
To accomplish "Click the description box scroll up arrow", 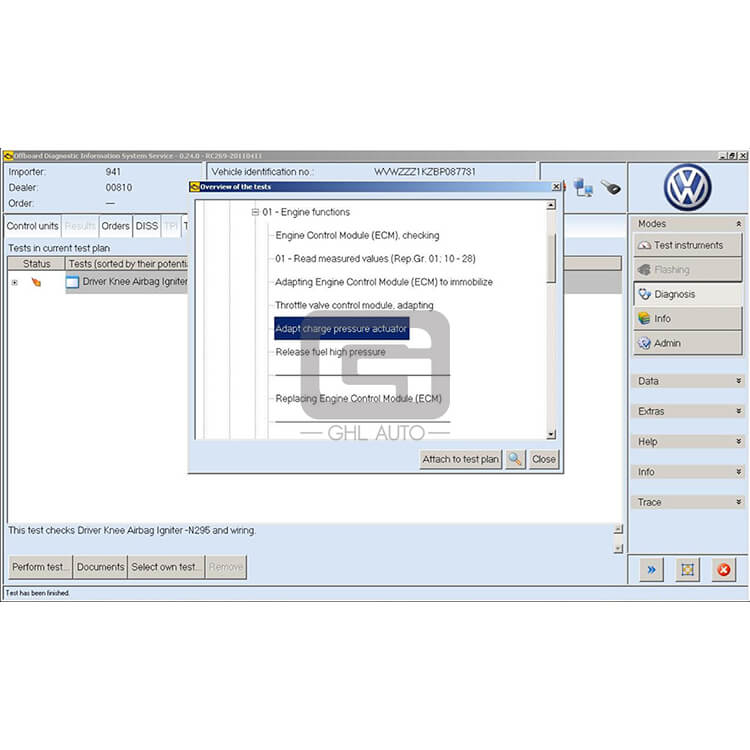I will point(618,529).
